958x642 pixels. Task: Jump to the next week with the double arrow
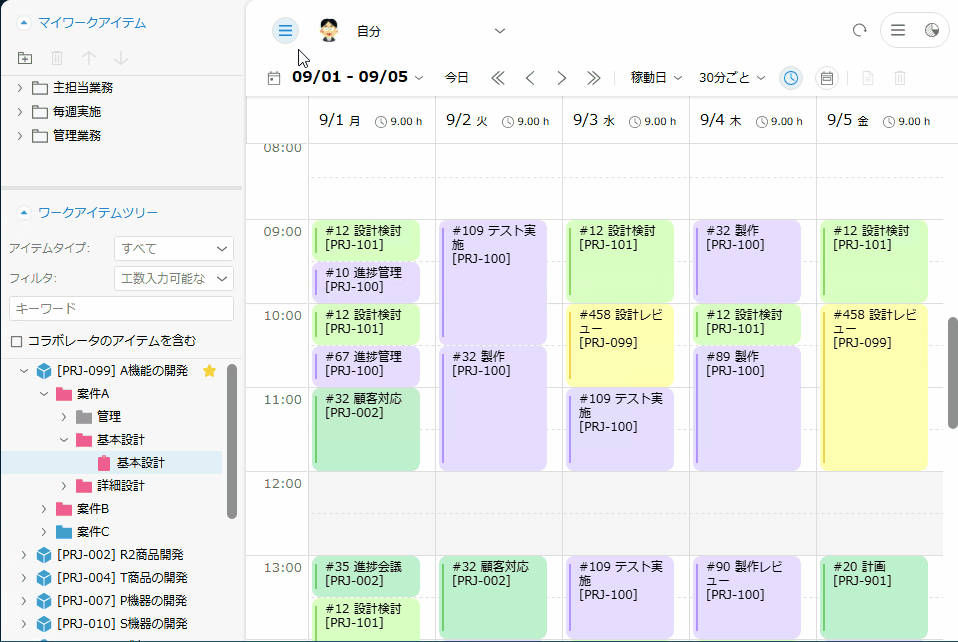593,78
